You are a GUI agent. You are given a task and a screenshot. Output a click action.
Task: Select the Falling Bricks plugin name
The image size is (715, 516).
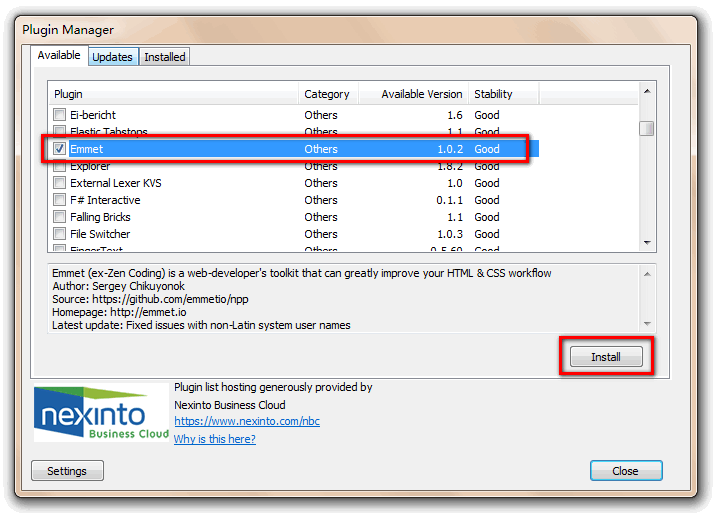click(x=100, y=217)
